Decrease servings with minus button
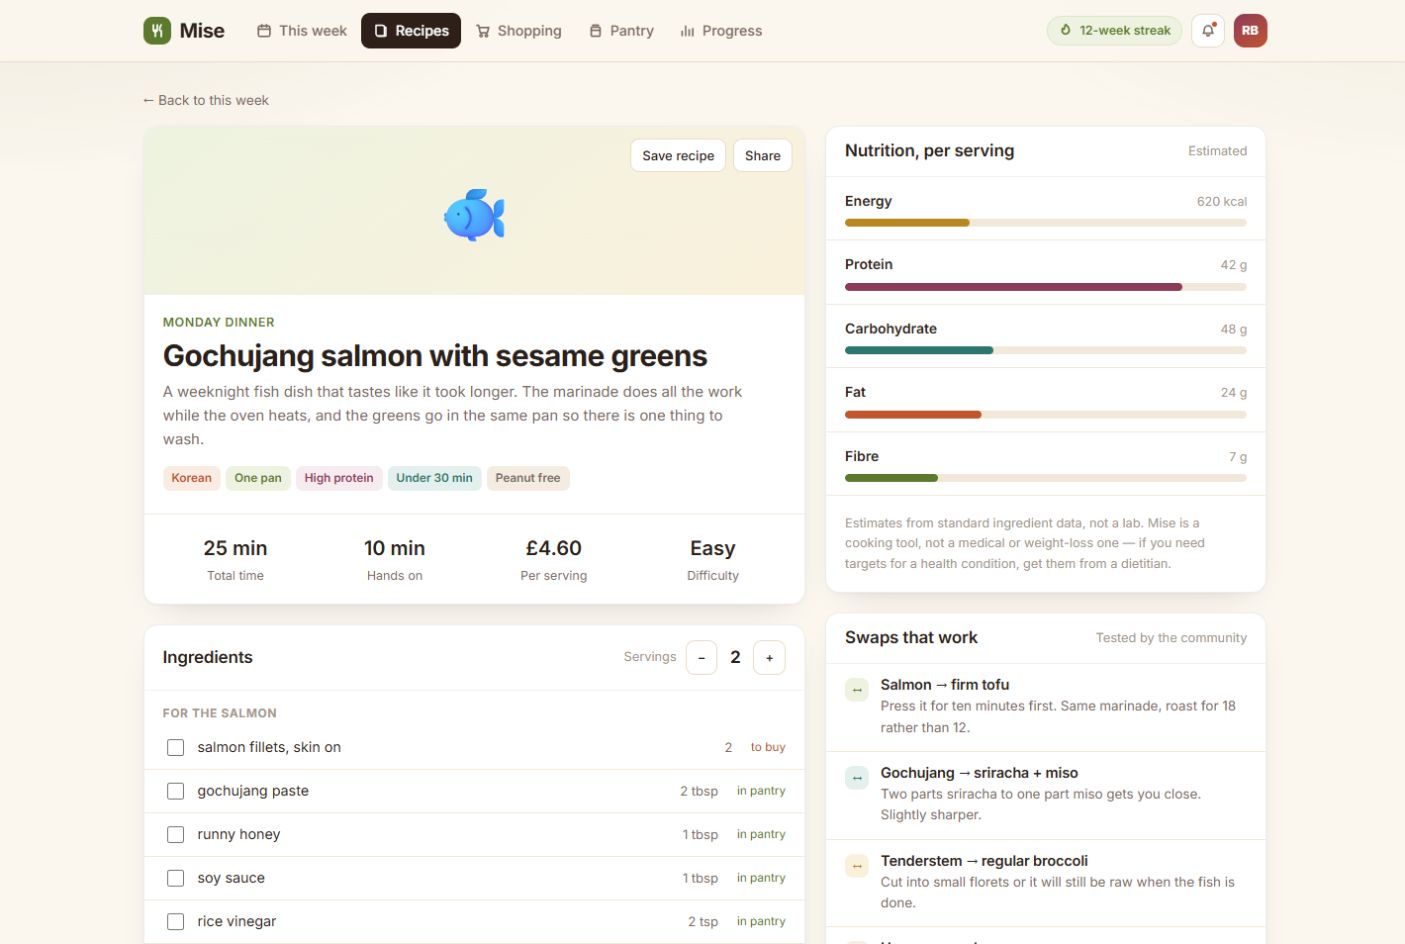Screen dimensions: 1405x944 click(x=702, y=658)
